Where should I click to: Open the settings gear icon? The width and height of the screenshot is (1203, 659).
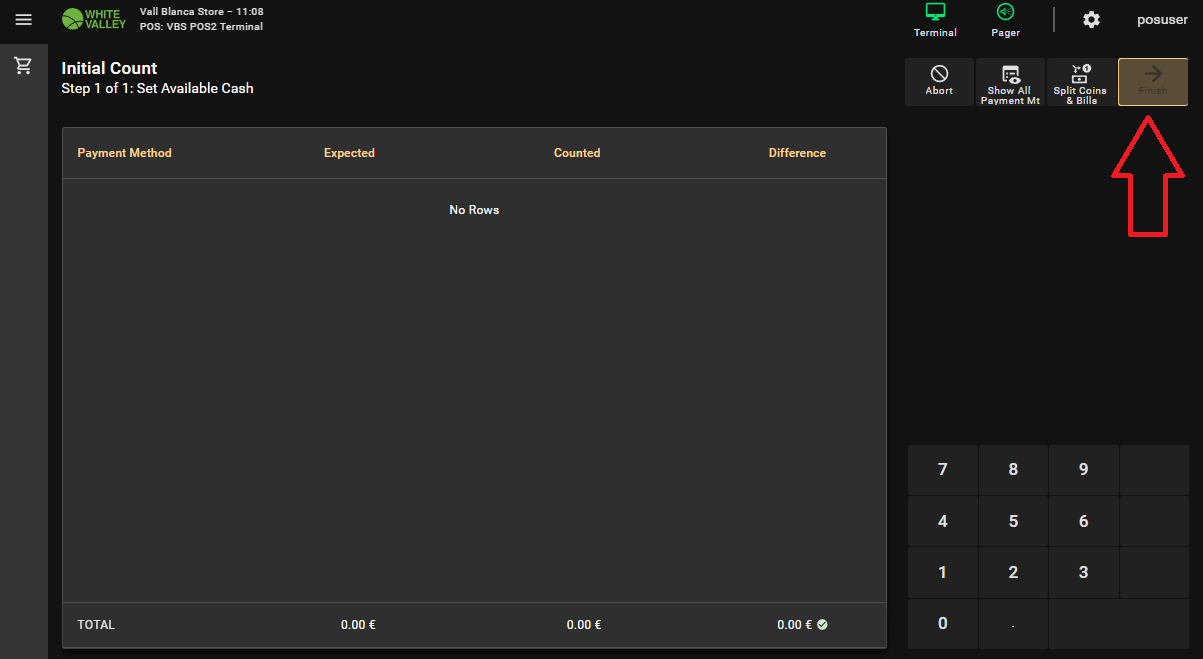pos(1091,20)
